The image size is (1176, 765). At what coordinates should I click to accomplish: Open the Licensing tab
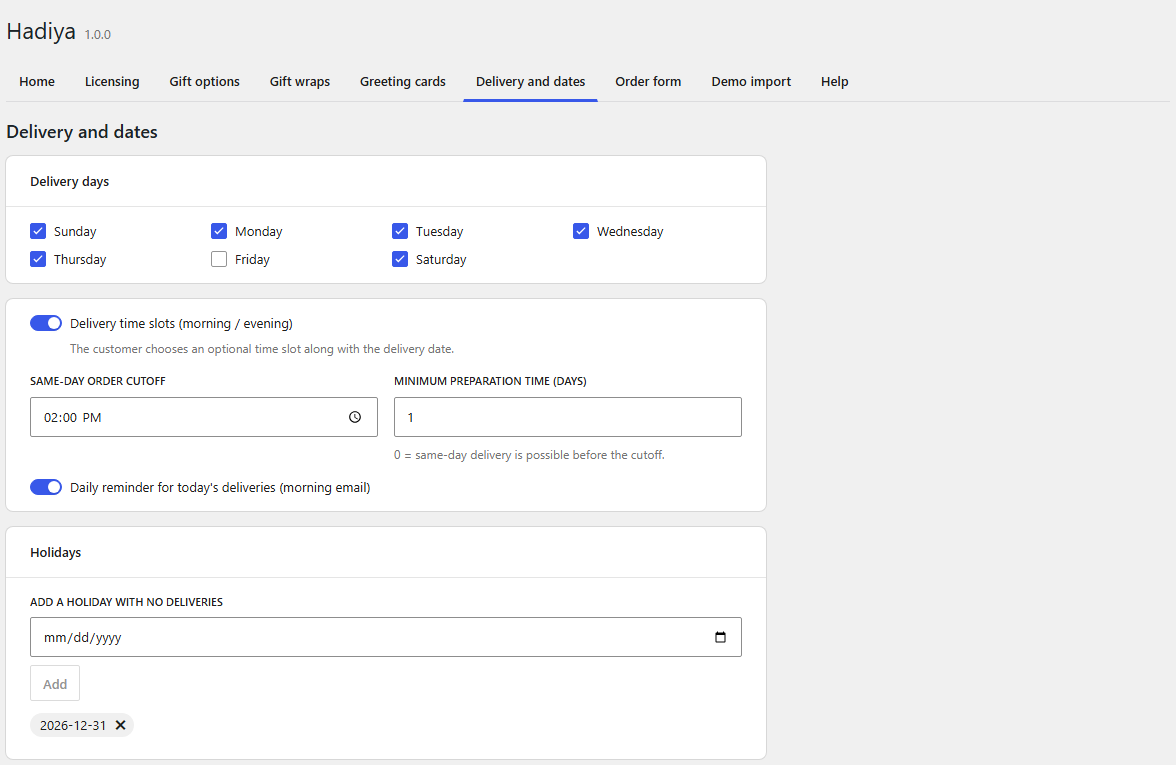point(112,82)
